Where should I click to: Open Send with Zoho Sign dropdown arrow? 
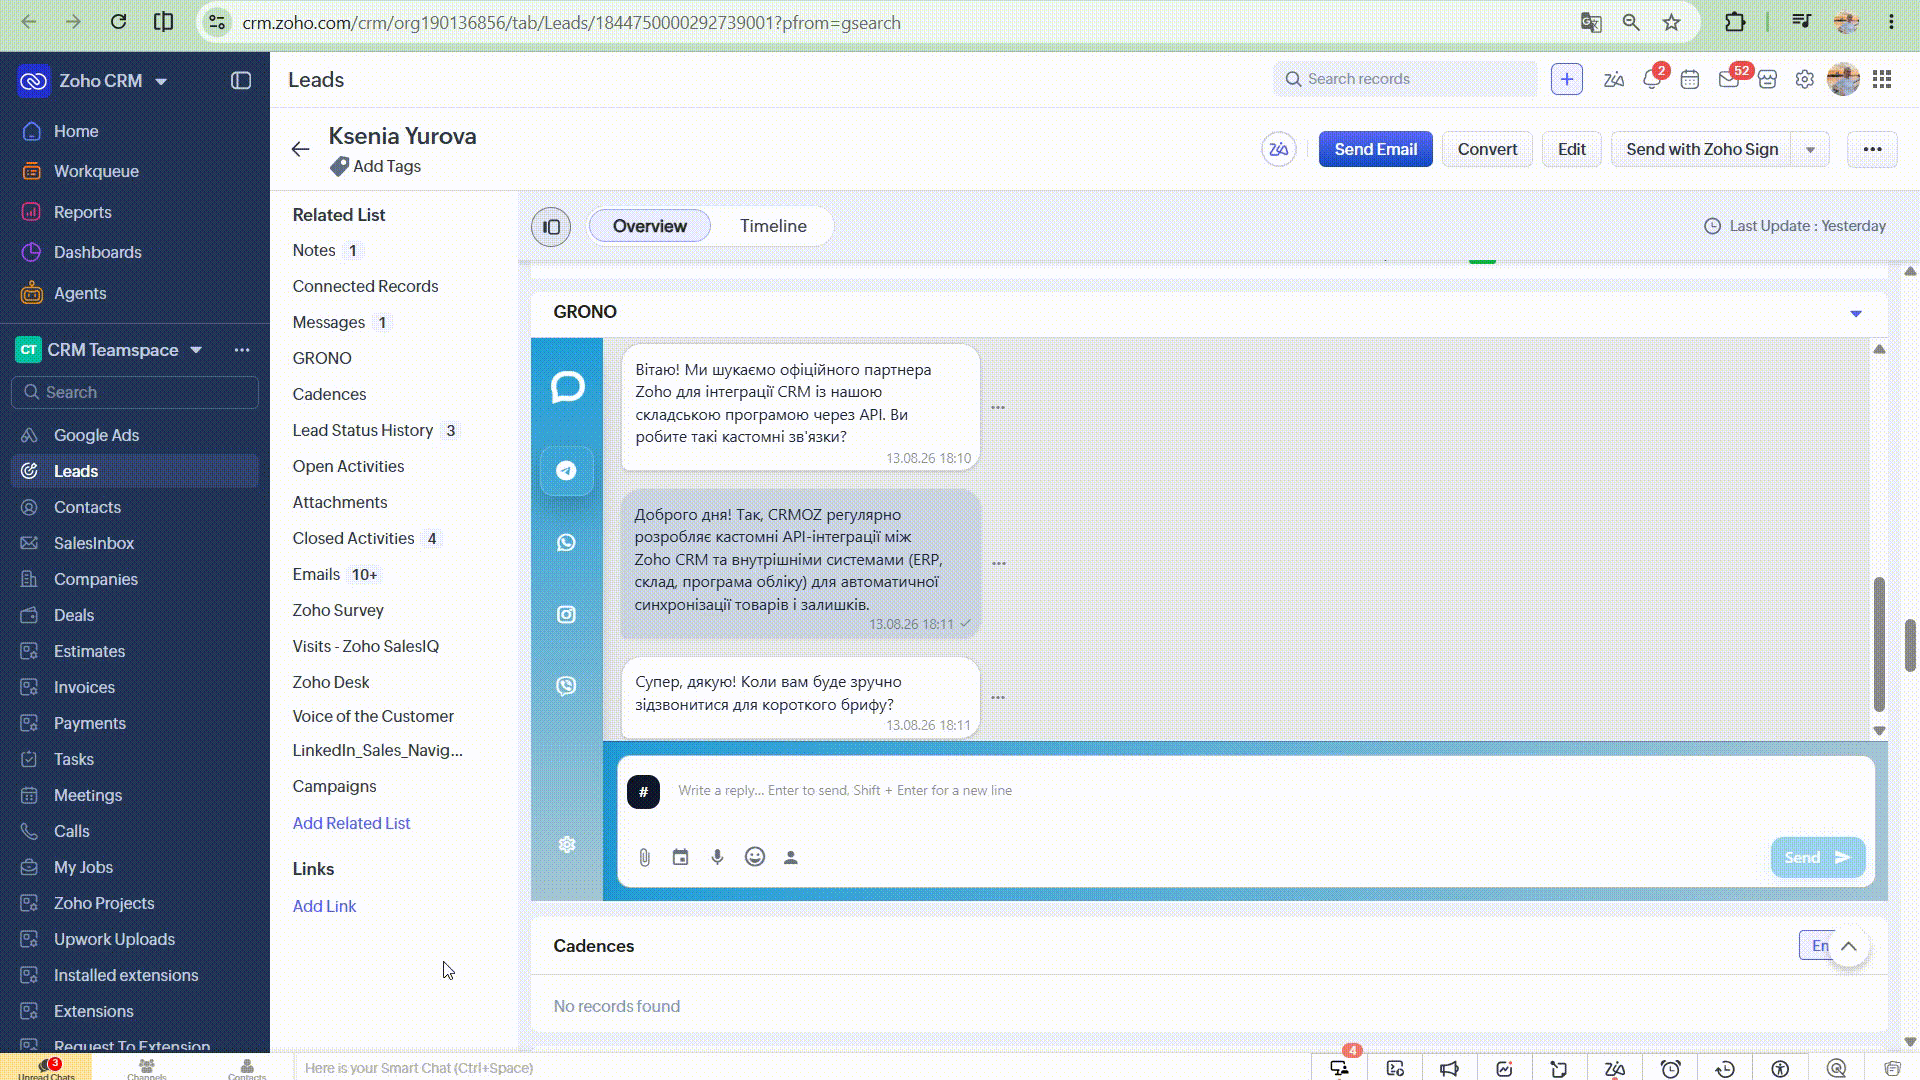pos(1811,149)
